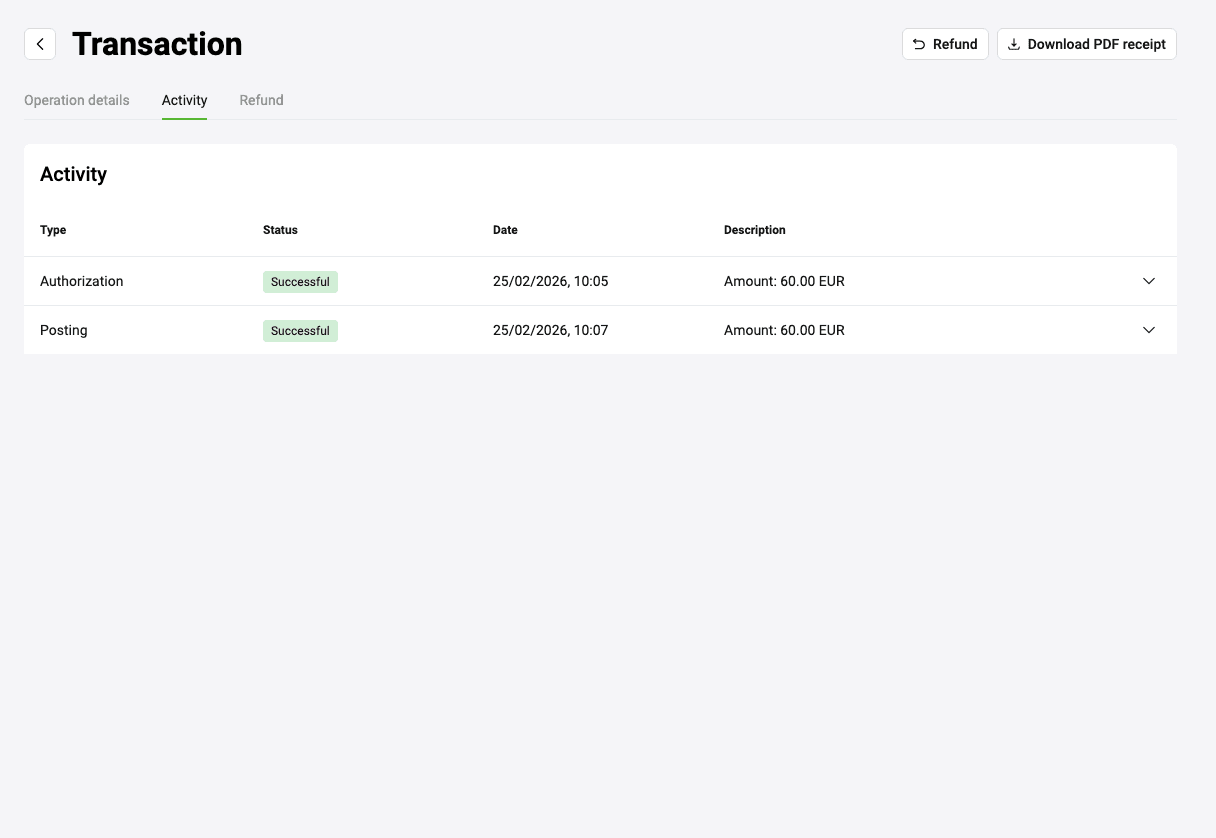This screenshot has height=838, width=1216.
Task: Click the Description column header
Action: click(754, 230)
